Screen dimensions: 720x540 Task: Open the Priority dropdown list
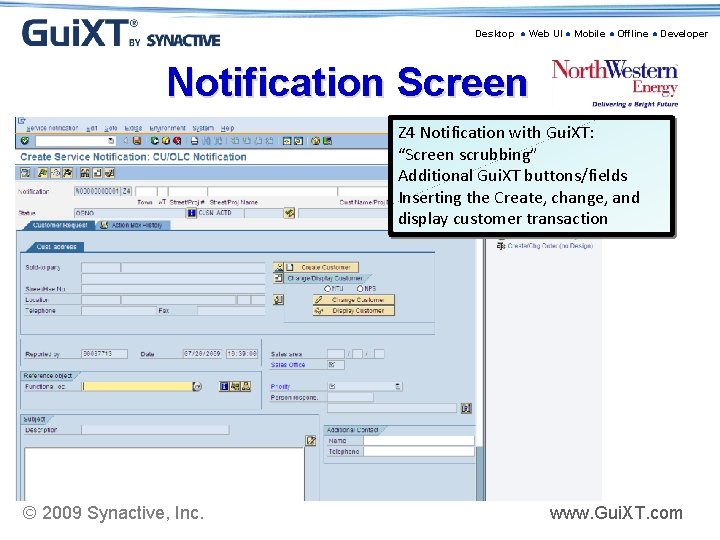(398, 387)
